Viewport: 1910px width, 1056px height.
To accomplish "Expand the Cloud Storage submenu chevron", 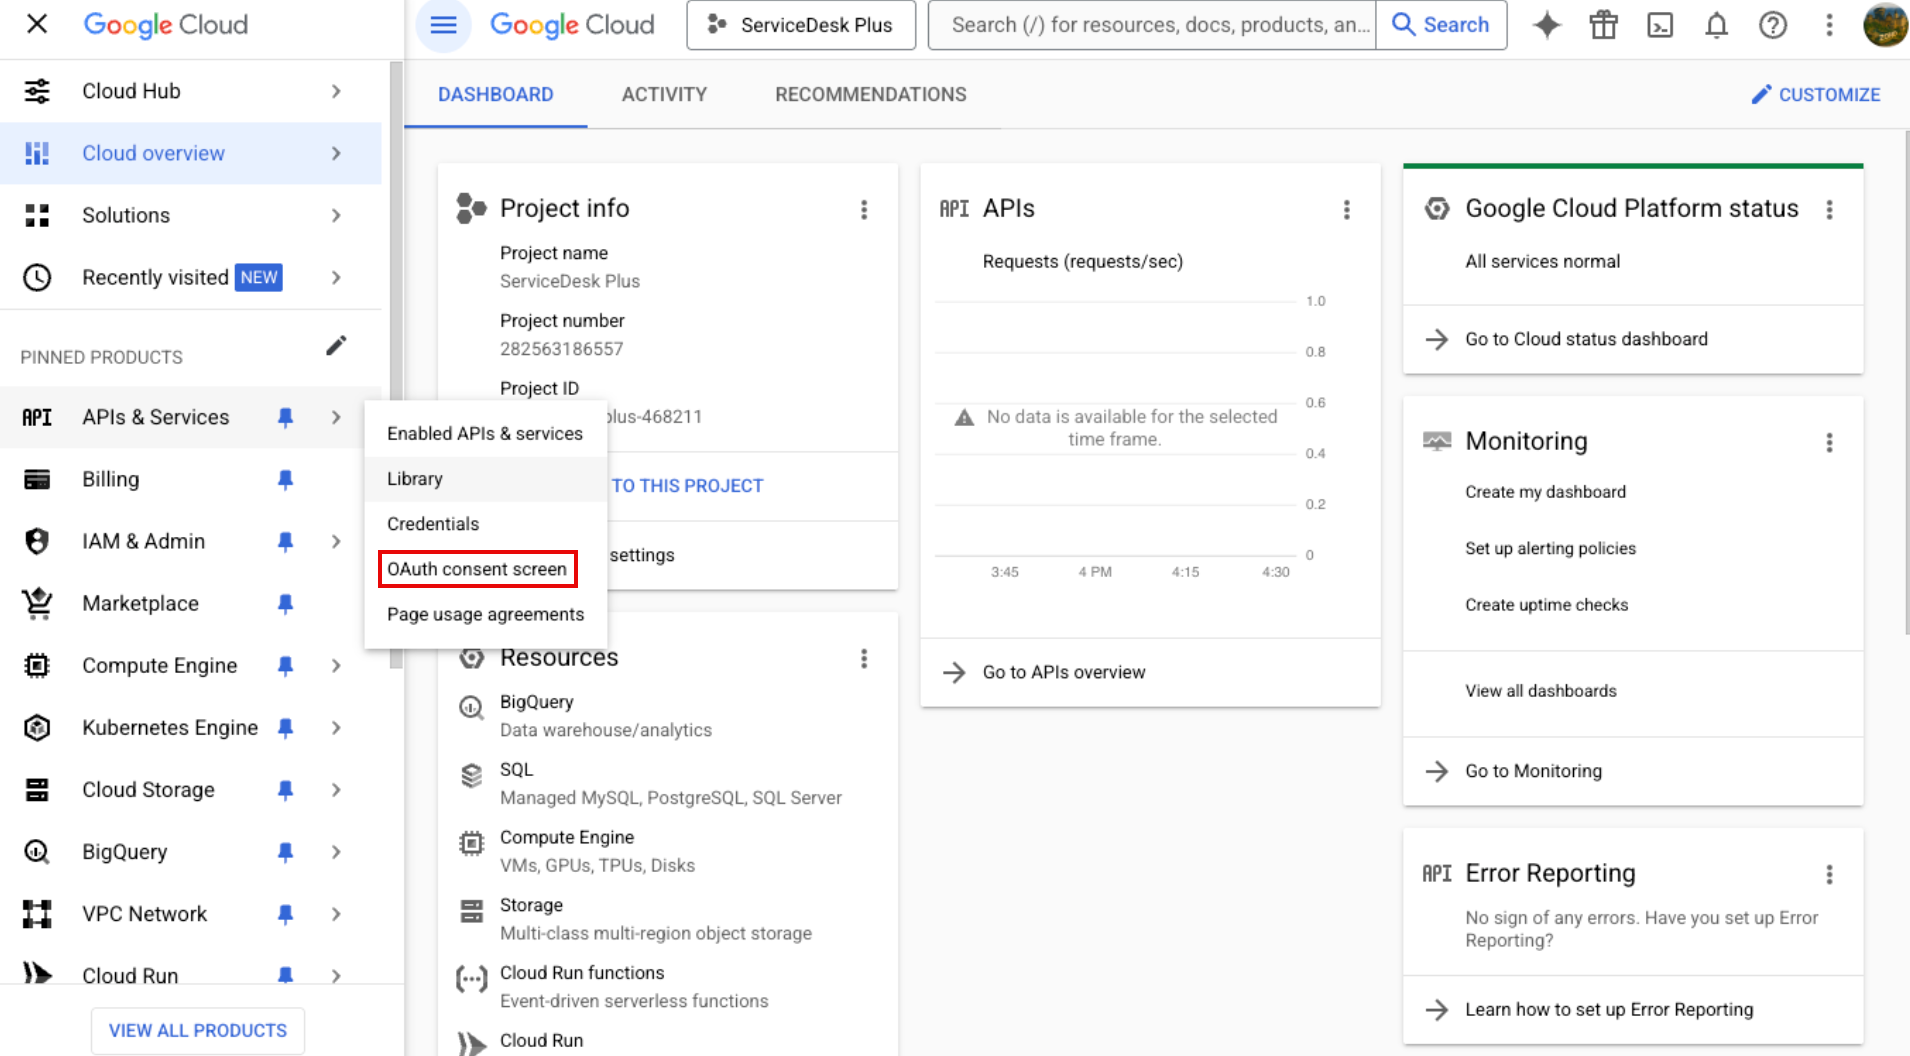I will pos(336,790).
